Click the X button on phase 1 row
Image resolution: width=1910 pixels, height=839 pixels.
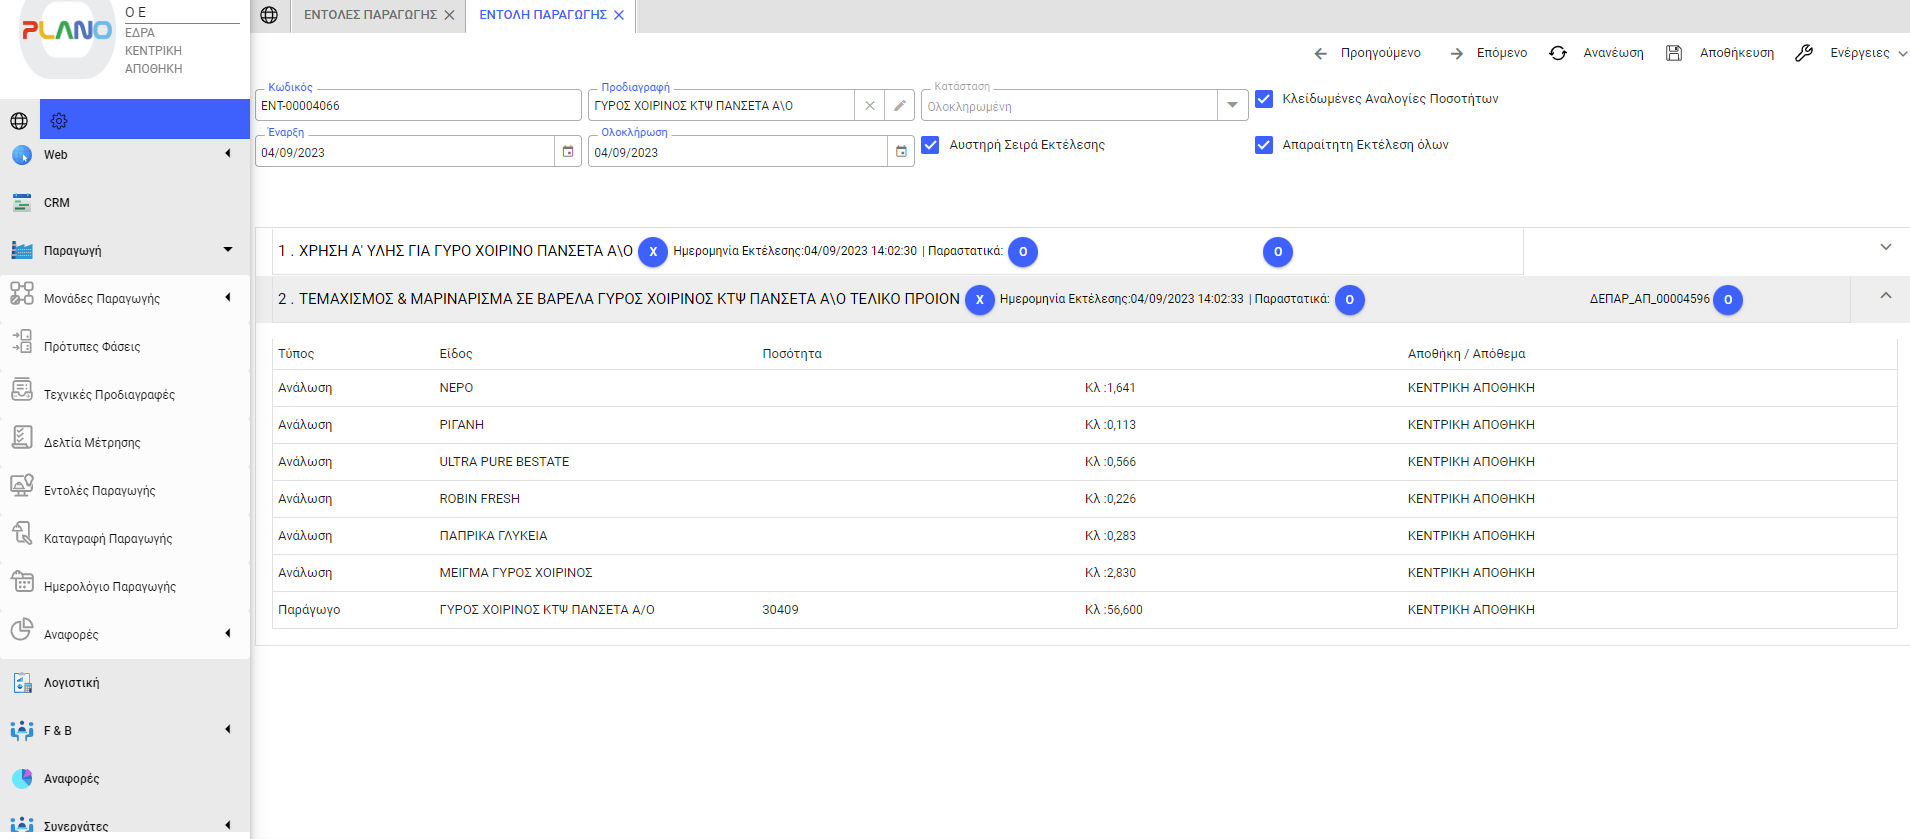tap(653, 252)
